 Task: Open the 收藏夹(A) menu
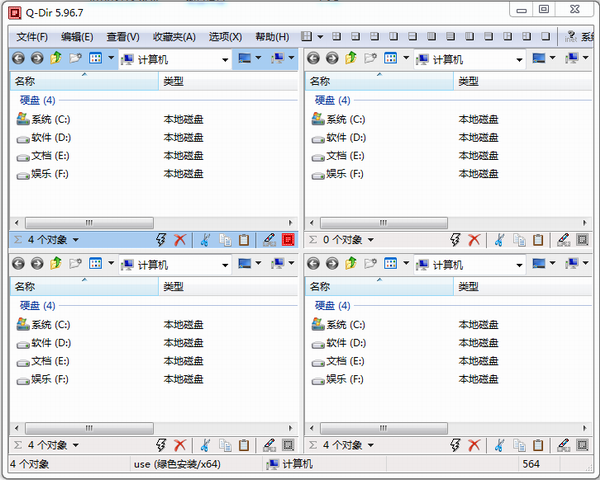tap(174, 37)
